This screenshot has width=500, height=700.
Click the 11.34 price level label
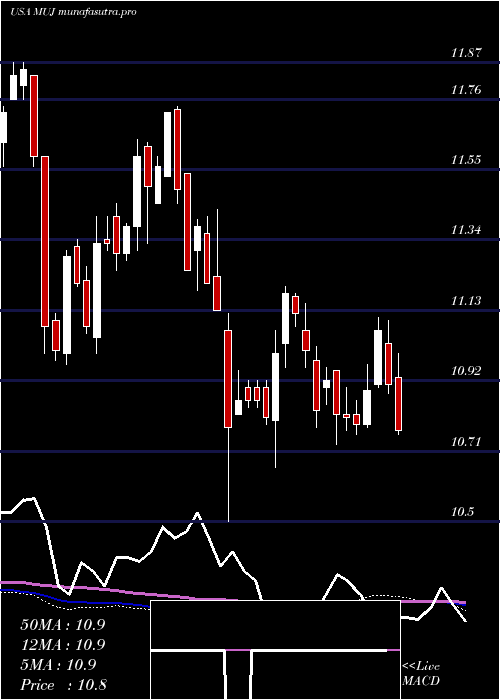pyautogui.click(x=466, y=230)
